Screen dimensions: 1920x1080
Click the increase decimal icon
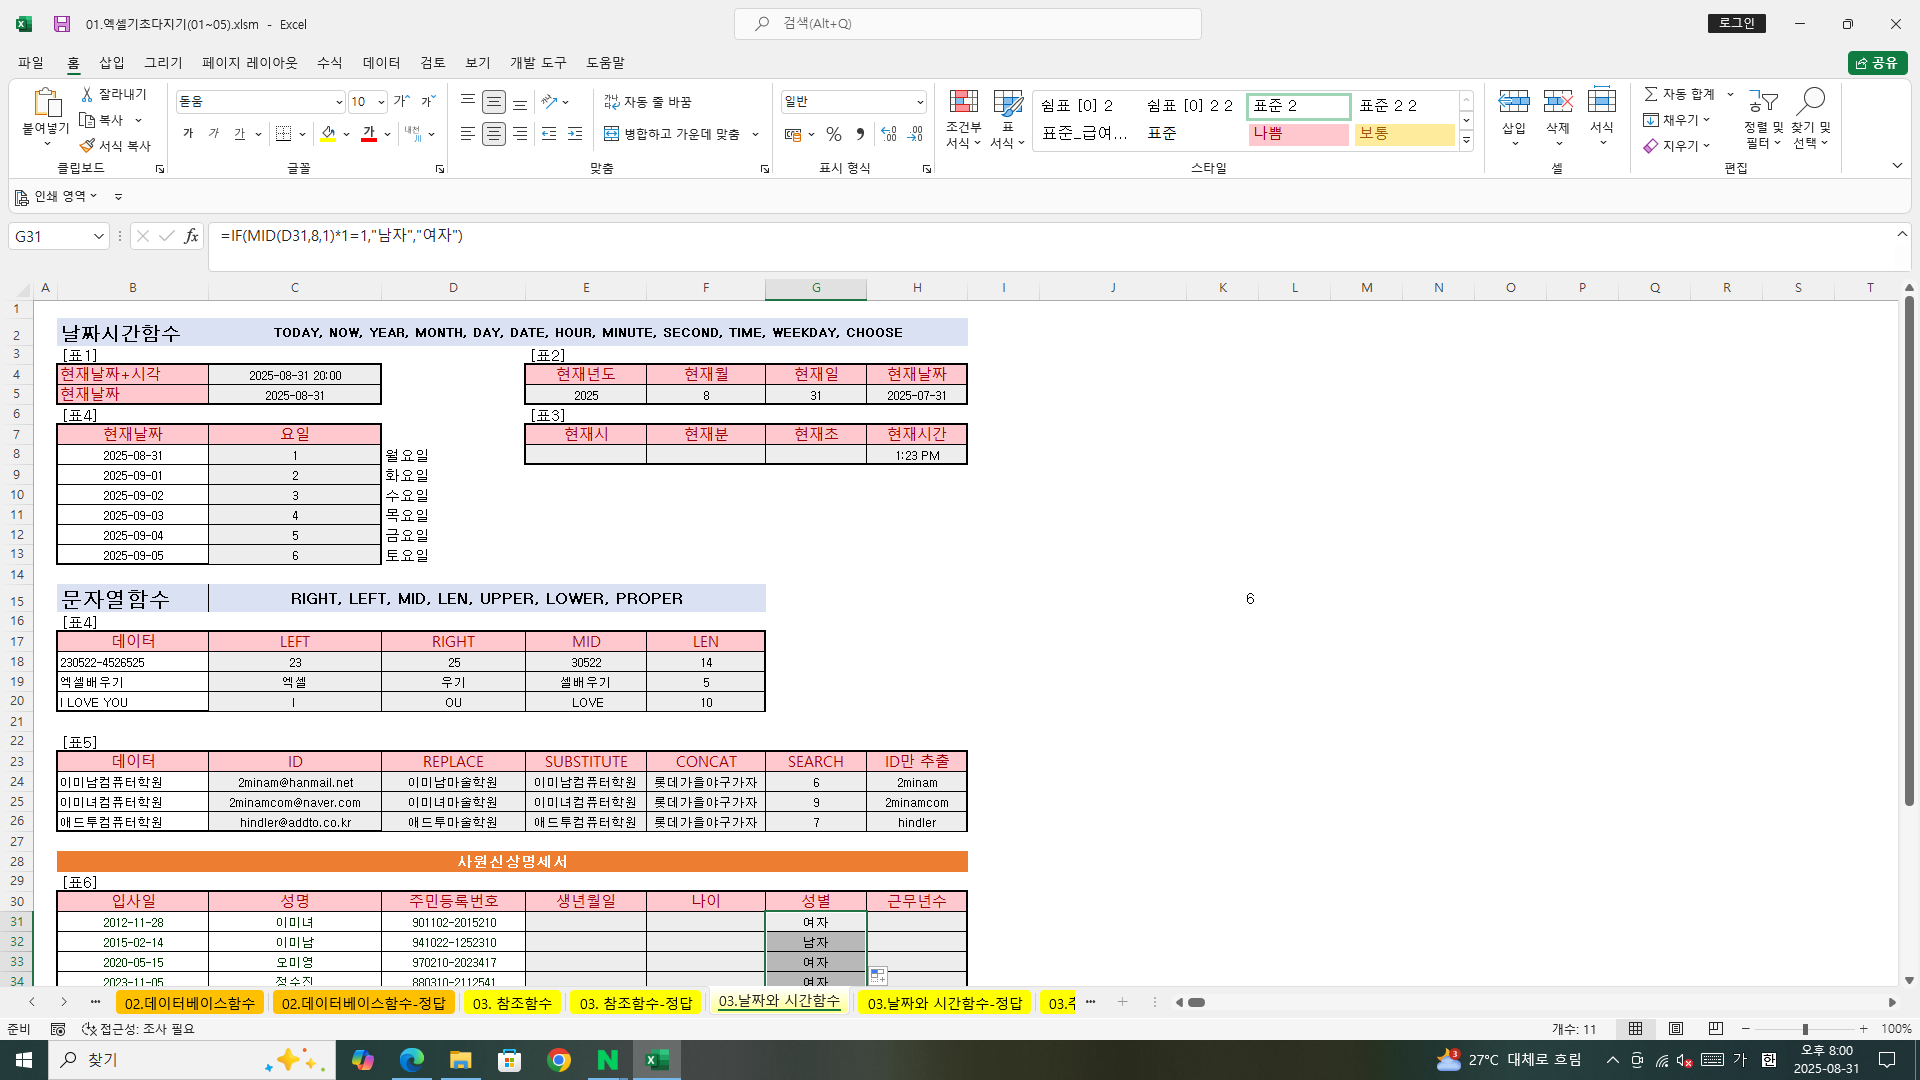point(888,134)
